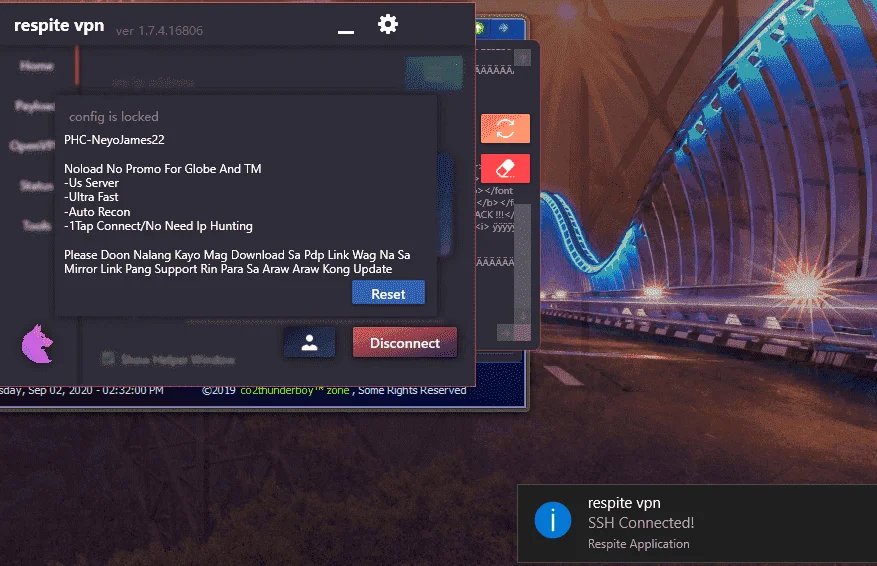Open the 'SSH Connected!' notification toast
877x566 pixels.
point(697,523)
